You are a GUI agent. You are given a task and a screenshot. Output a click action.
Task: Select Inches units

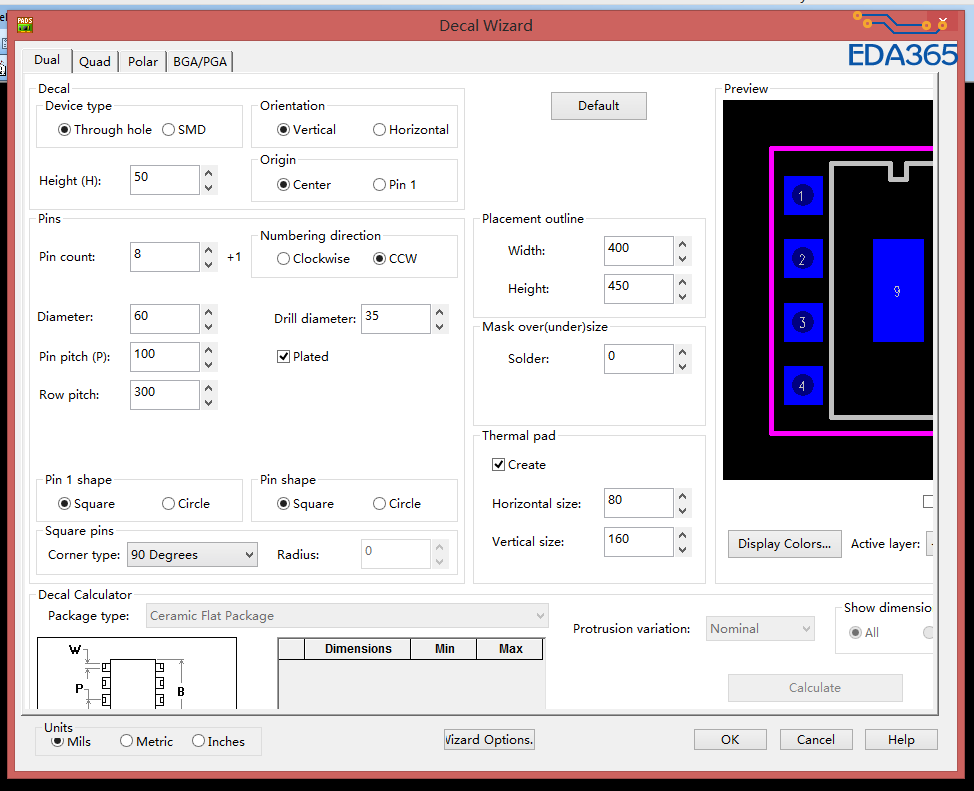click(x=219, y=741)
